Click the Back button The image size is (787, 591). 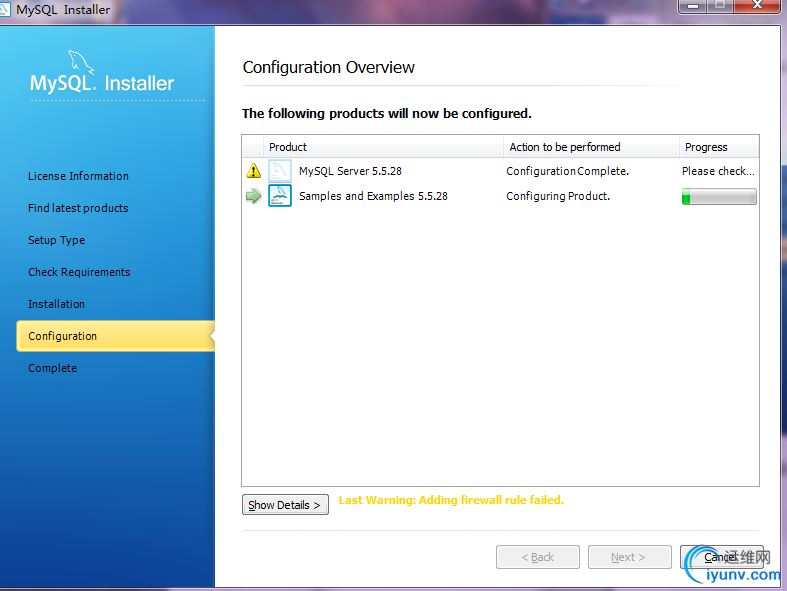point(538,557)
